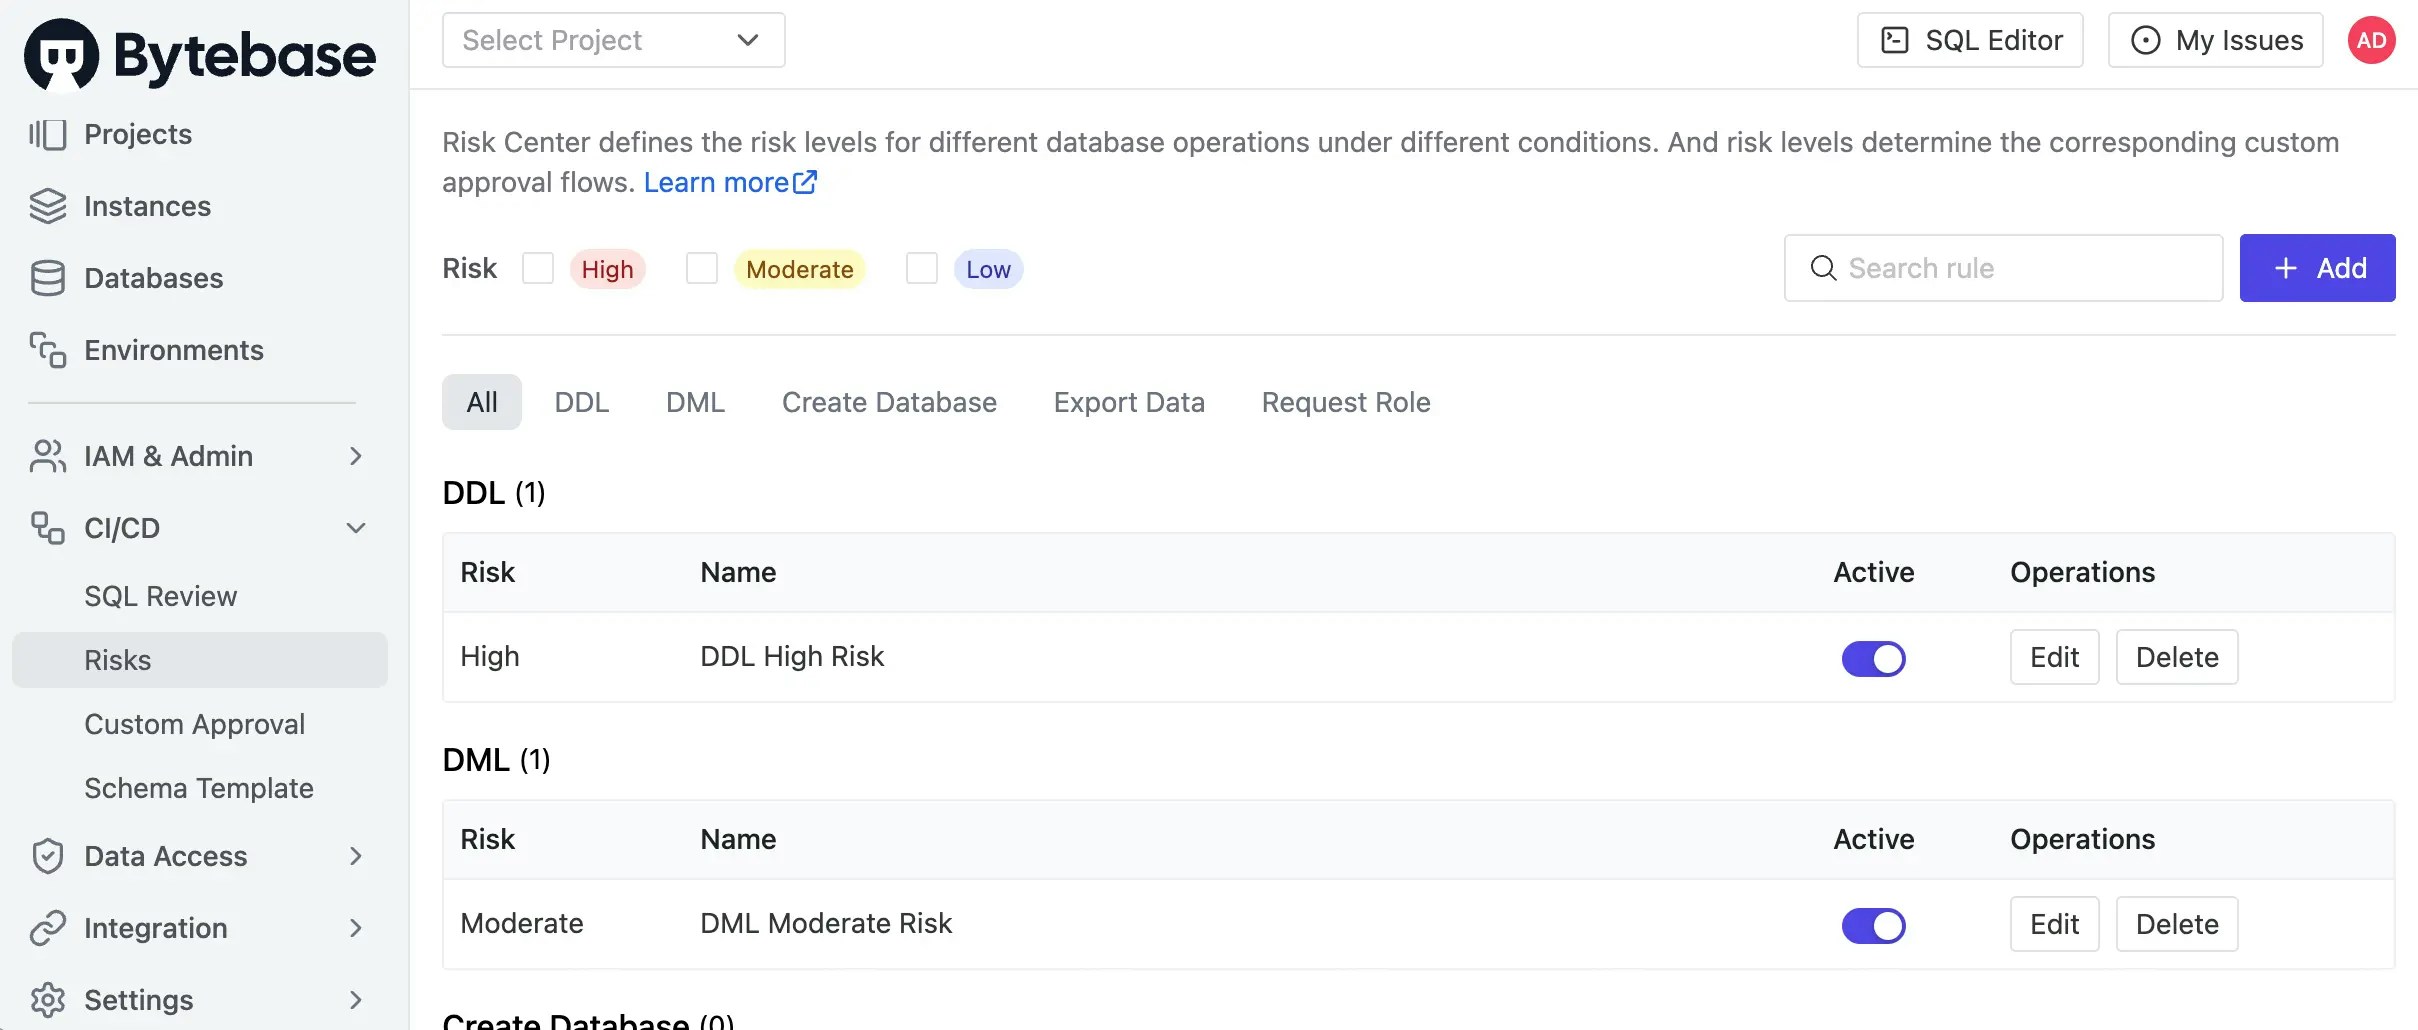This screenshot has width=2418, height=1030.
Task: Click the Databases cylinder icon
Action: 47,278
